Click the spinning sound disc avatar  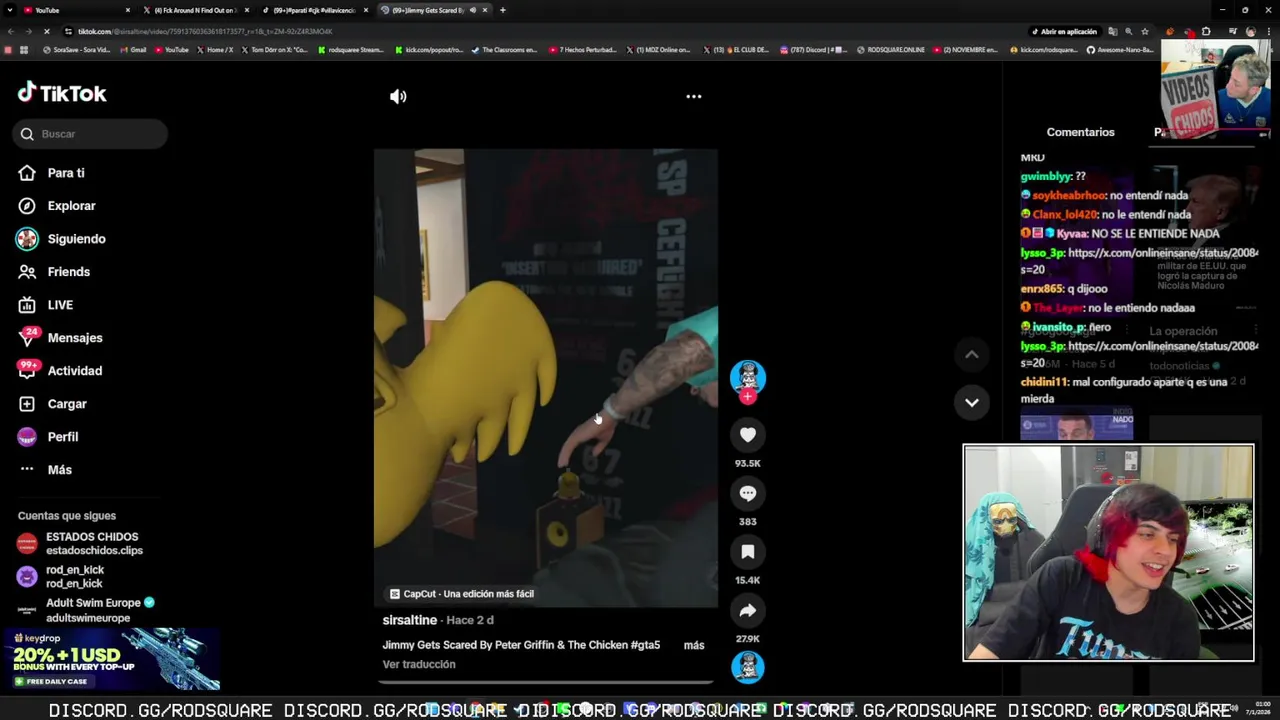[748, 667]
